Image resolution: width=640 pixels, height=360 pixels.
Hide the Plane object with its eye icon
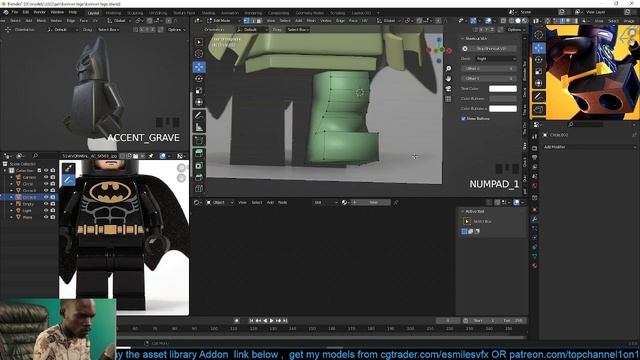46,217
